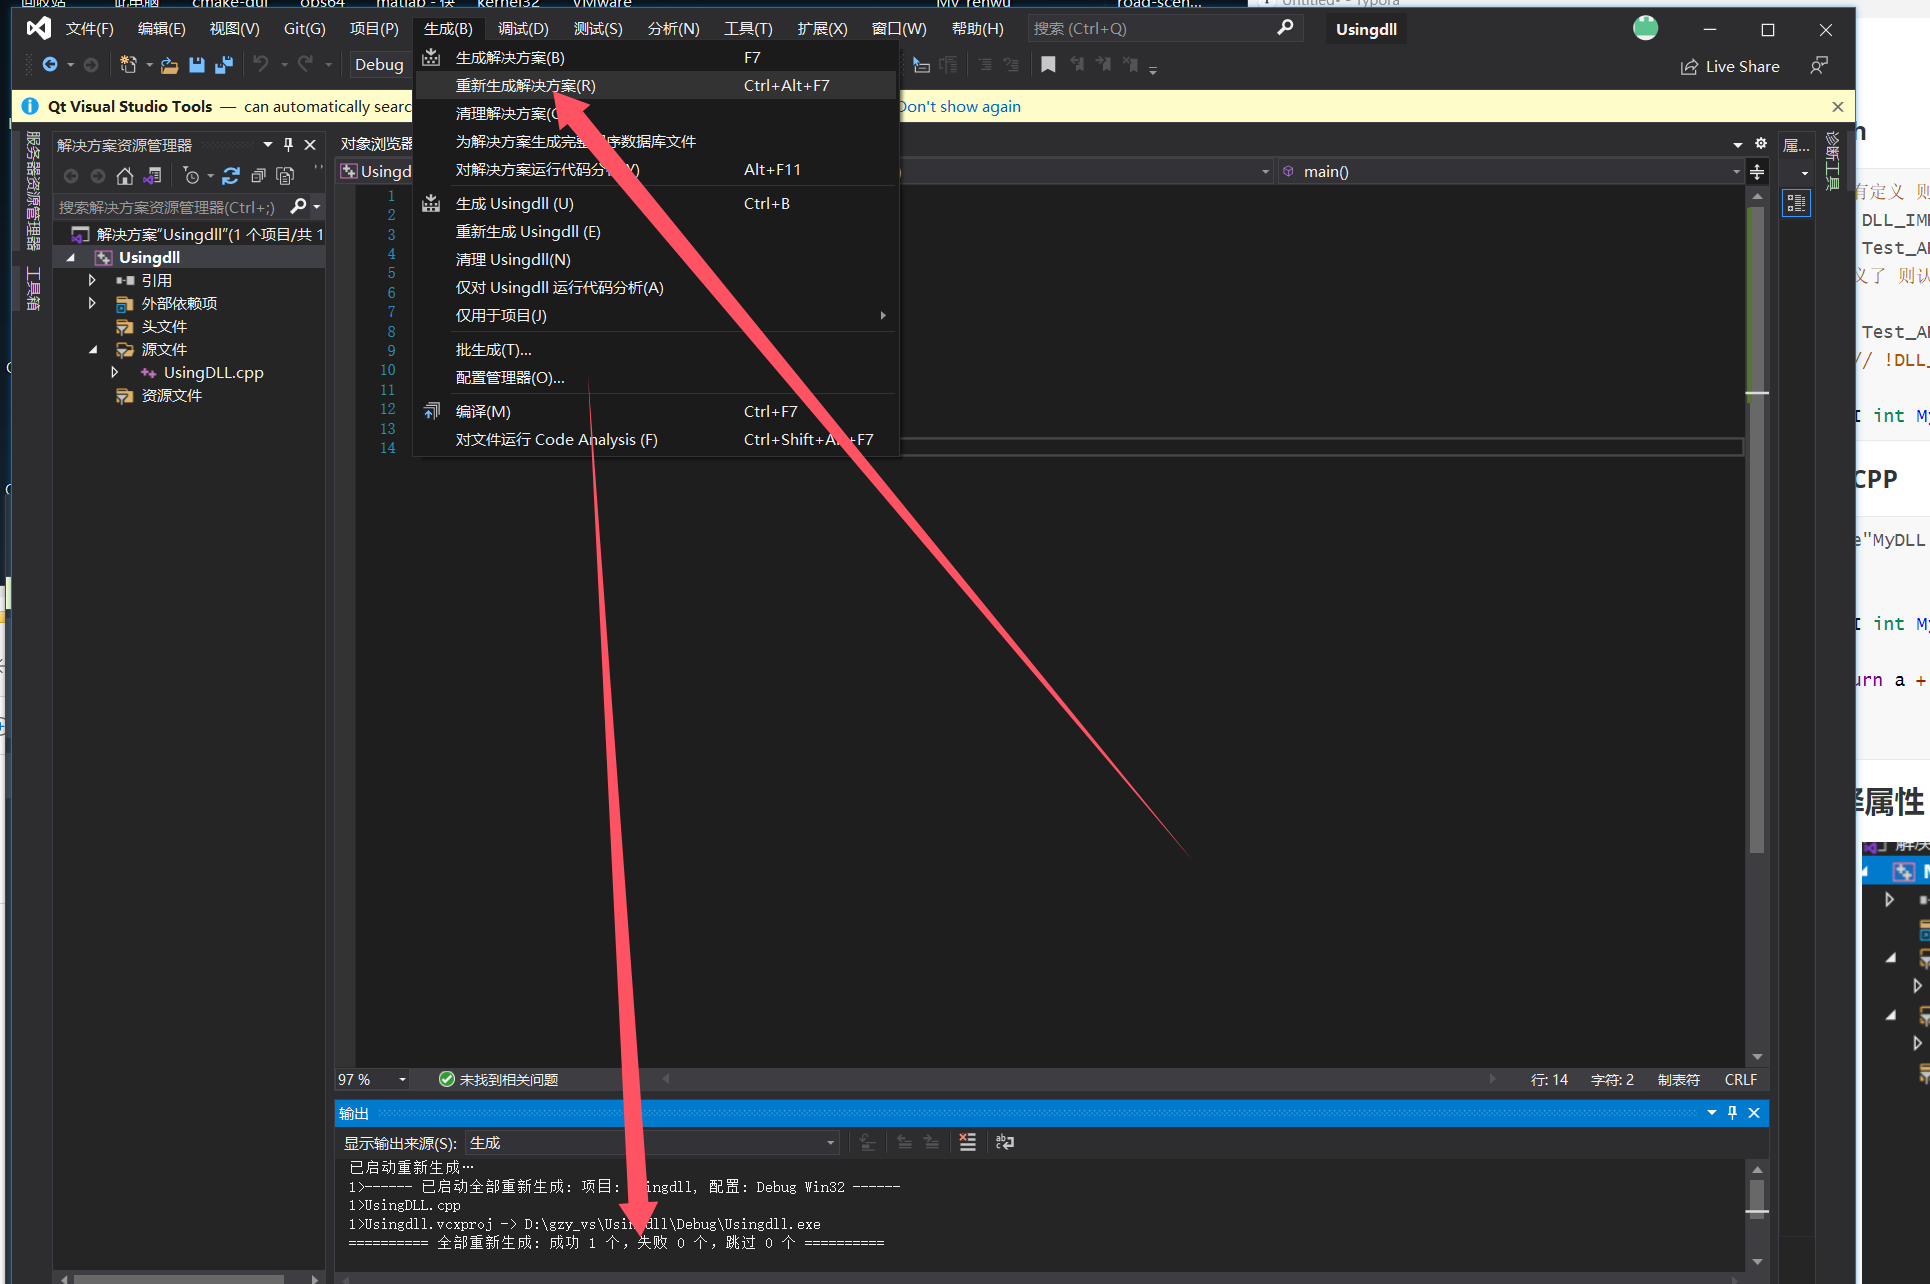The width and height of the screenshot is (1930, 1284).
Task: Select 批生成(T) from the build menu
Action: 493,349
